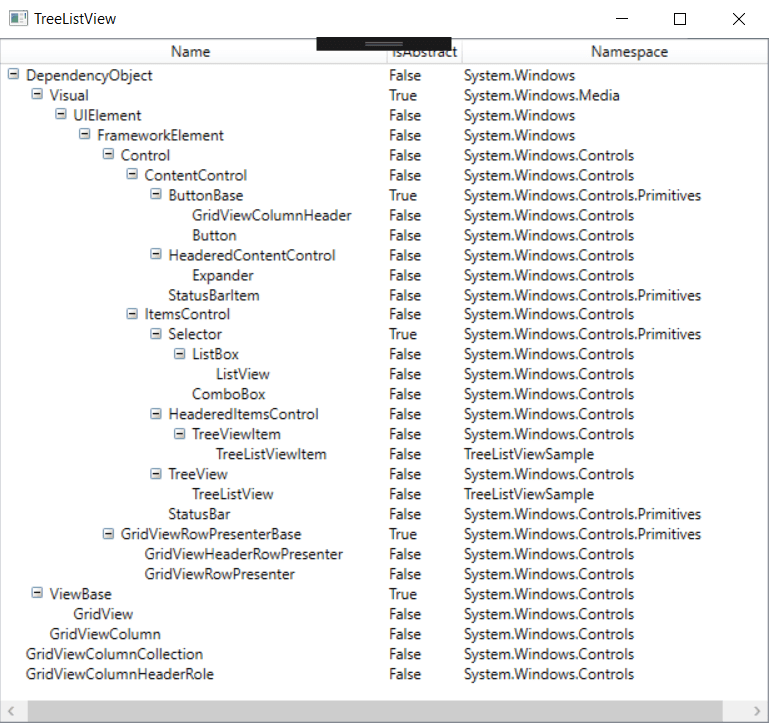Minimize the TreeListView window
The image size is (769, 723).
(622, 19)
